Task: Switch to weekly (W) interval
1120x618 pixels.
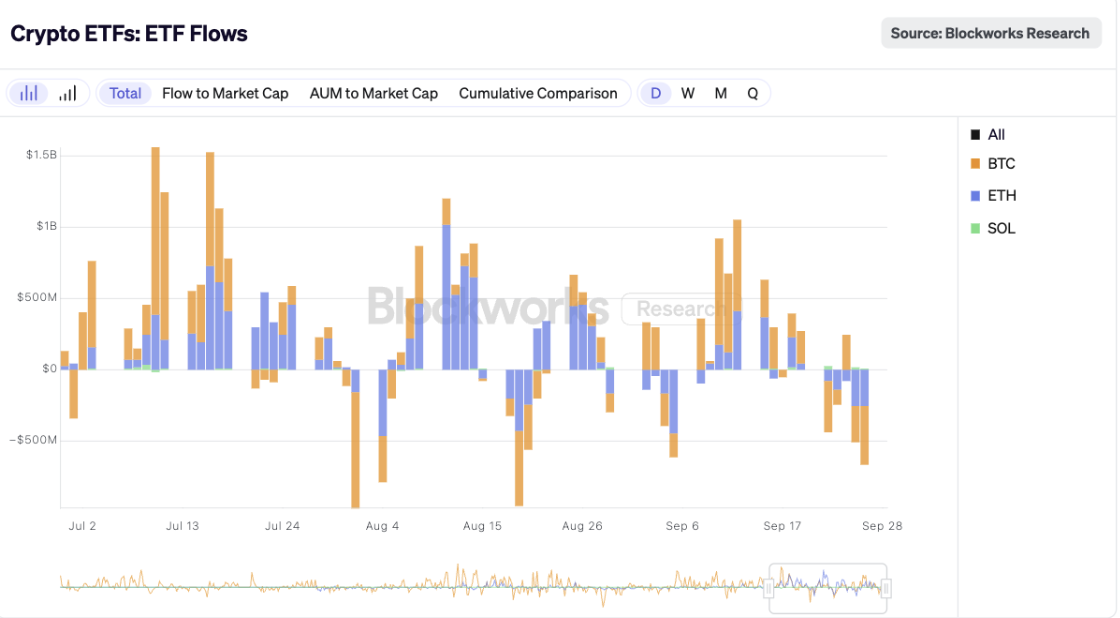Action: tap(688, 93)
